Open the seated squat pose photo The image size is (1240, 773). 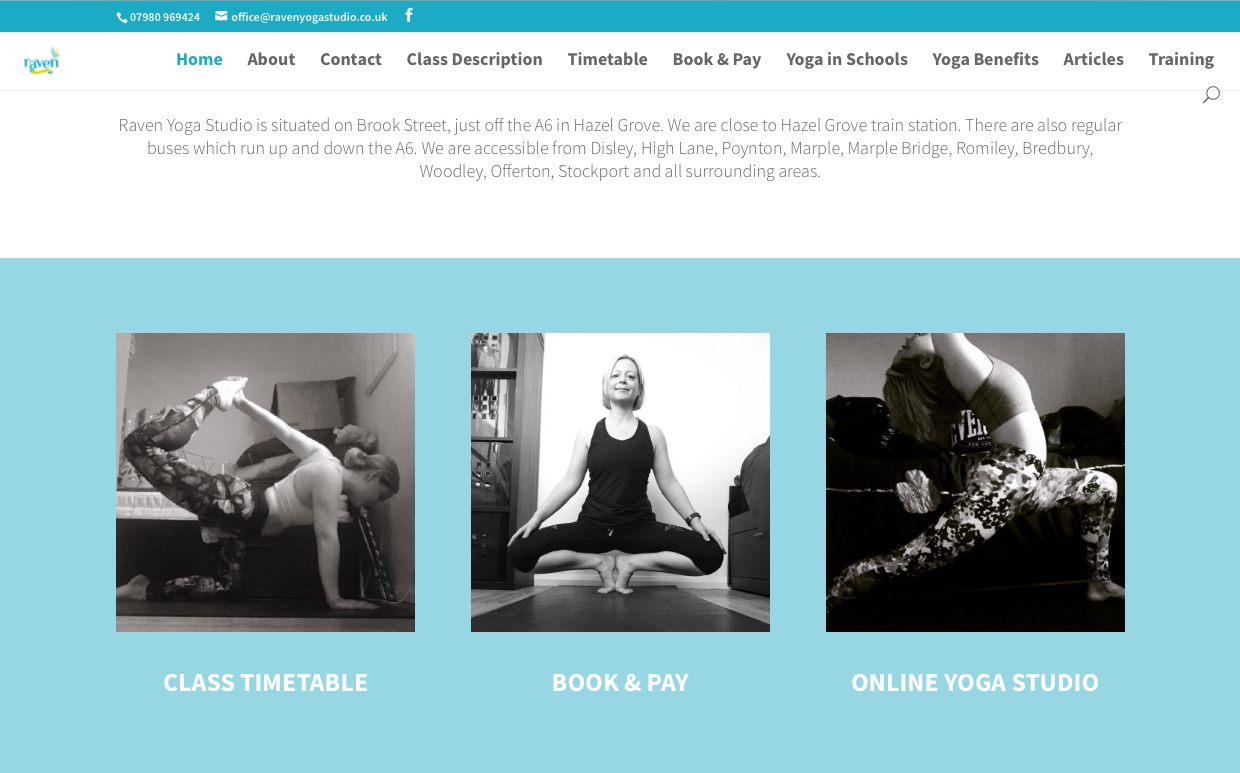tap(620, 482)
